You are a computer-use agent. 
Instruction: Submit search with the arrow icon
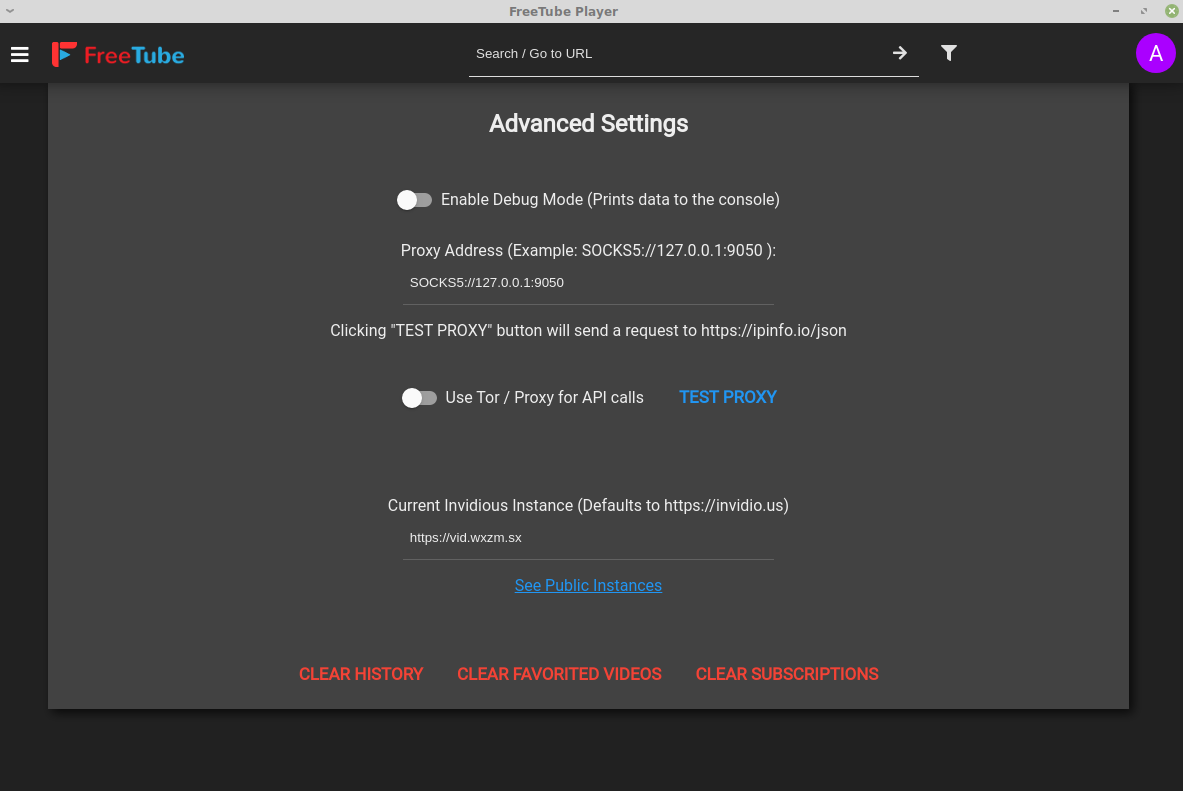click(899, 53)
